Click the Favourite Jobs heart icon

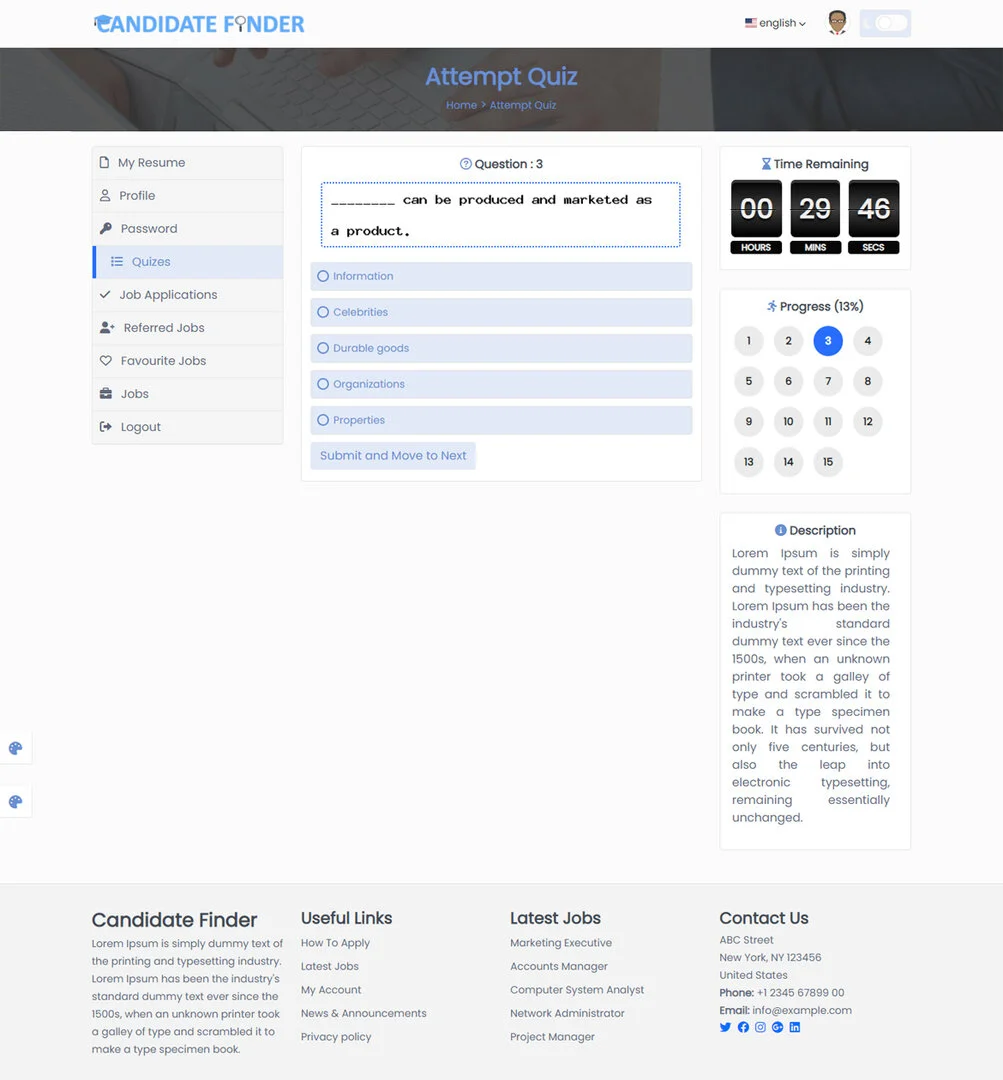tap(105, 360)
